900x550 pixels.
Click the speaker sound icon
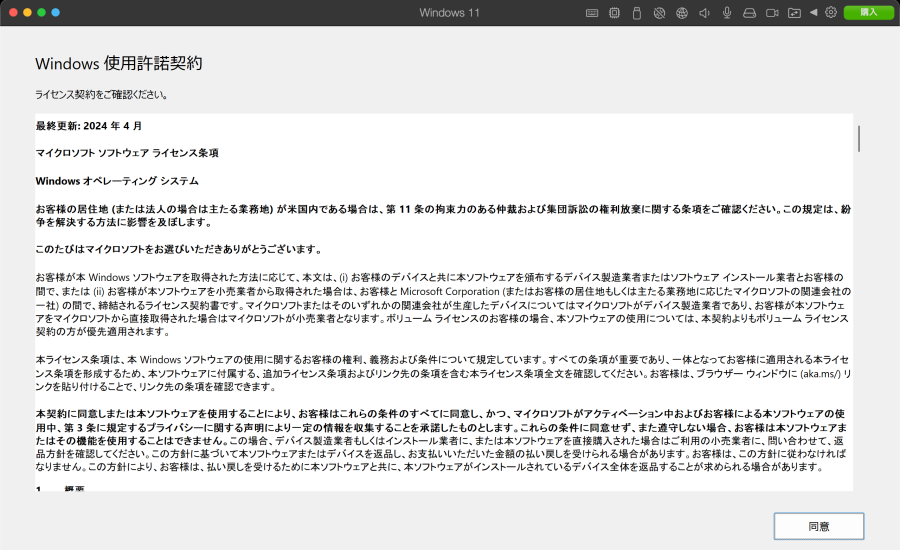[704, 13]
